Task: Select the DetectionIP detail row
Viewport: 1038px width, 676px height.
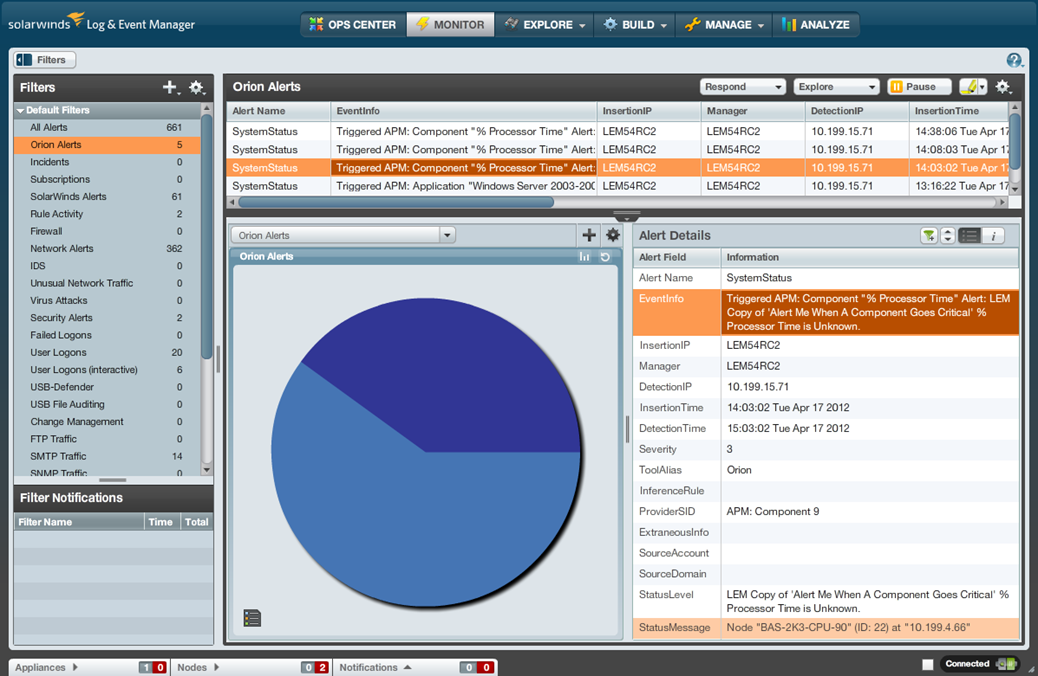Action: click(826, 387)
